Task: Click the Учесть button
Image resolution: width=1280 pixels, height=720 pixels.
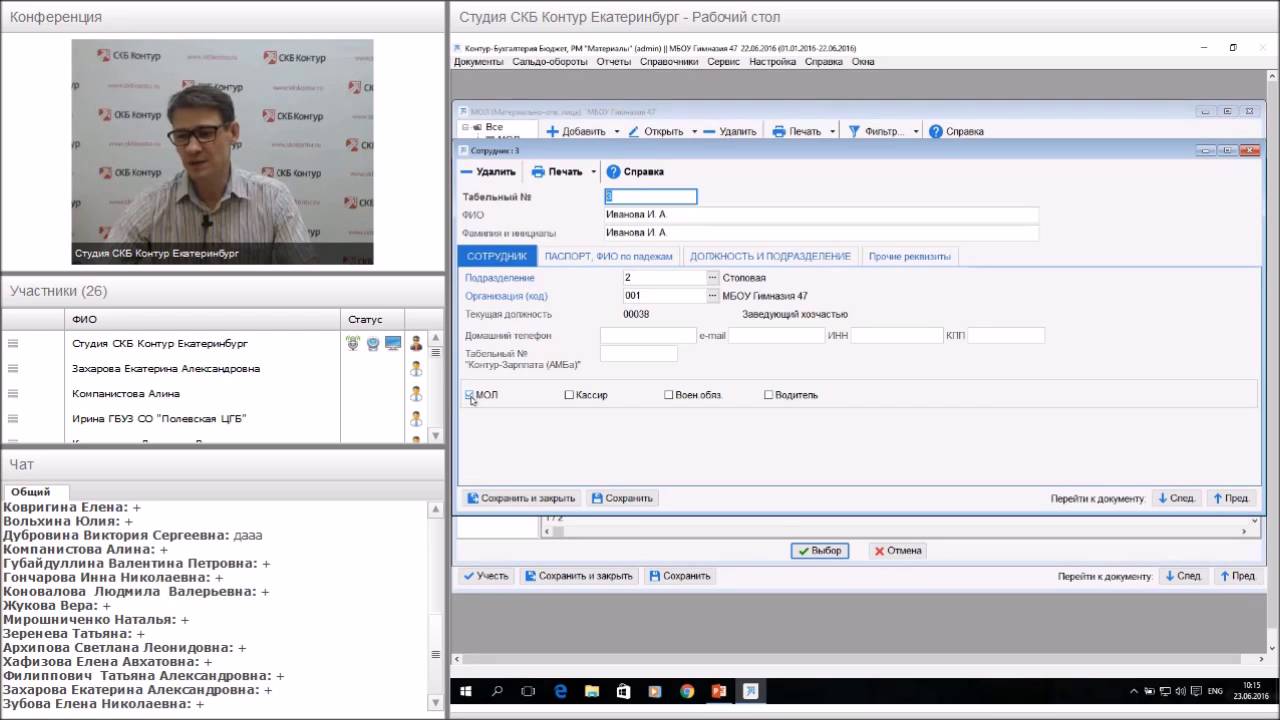Action: pyautogui.click(x=485, y=576)
